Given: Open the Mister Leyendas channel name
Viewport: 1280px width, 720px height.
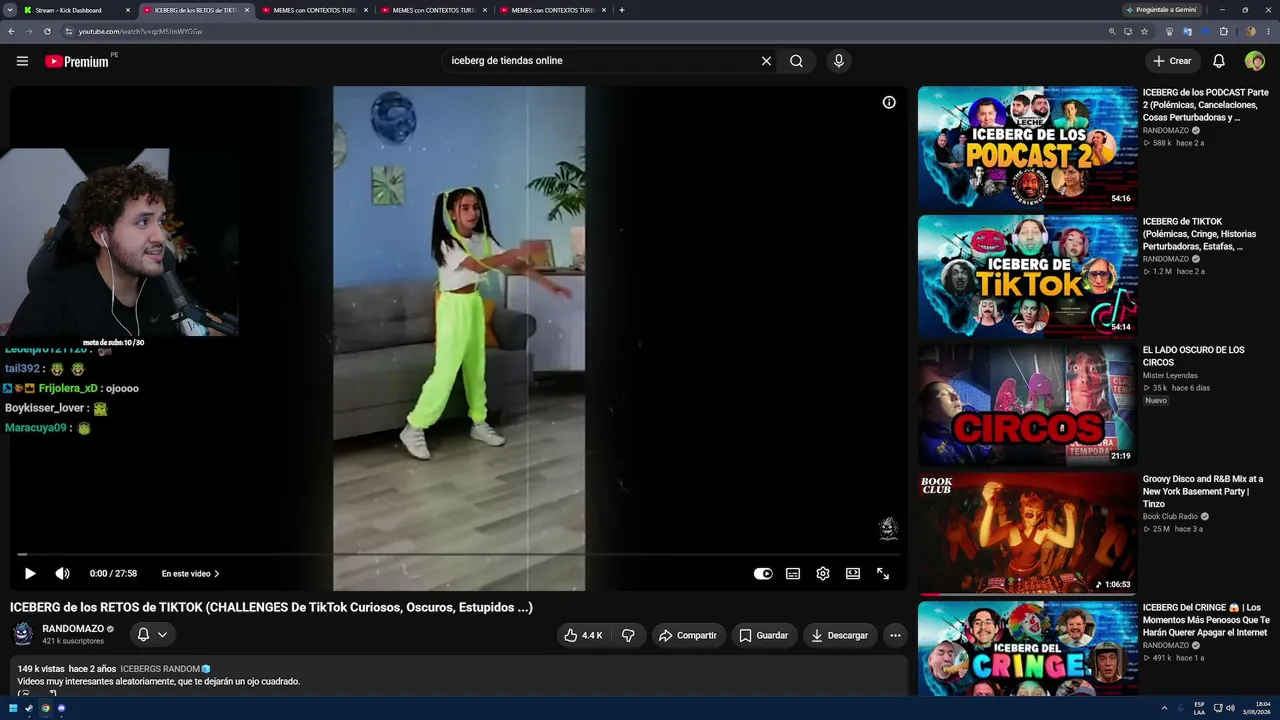Looking at the screenshot, I should 1171,375.
